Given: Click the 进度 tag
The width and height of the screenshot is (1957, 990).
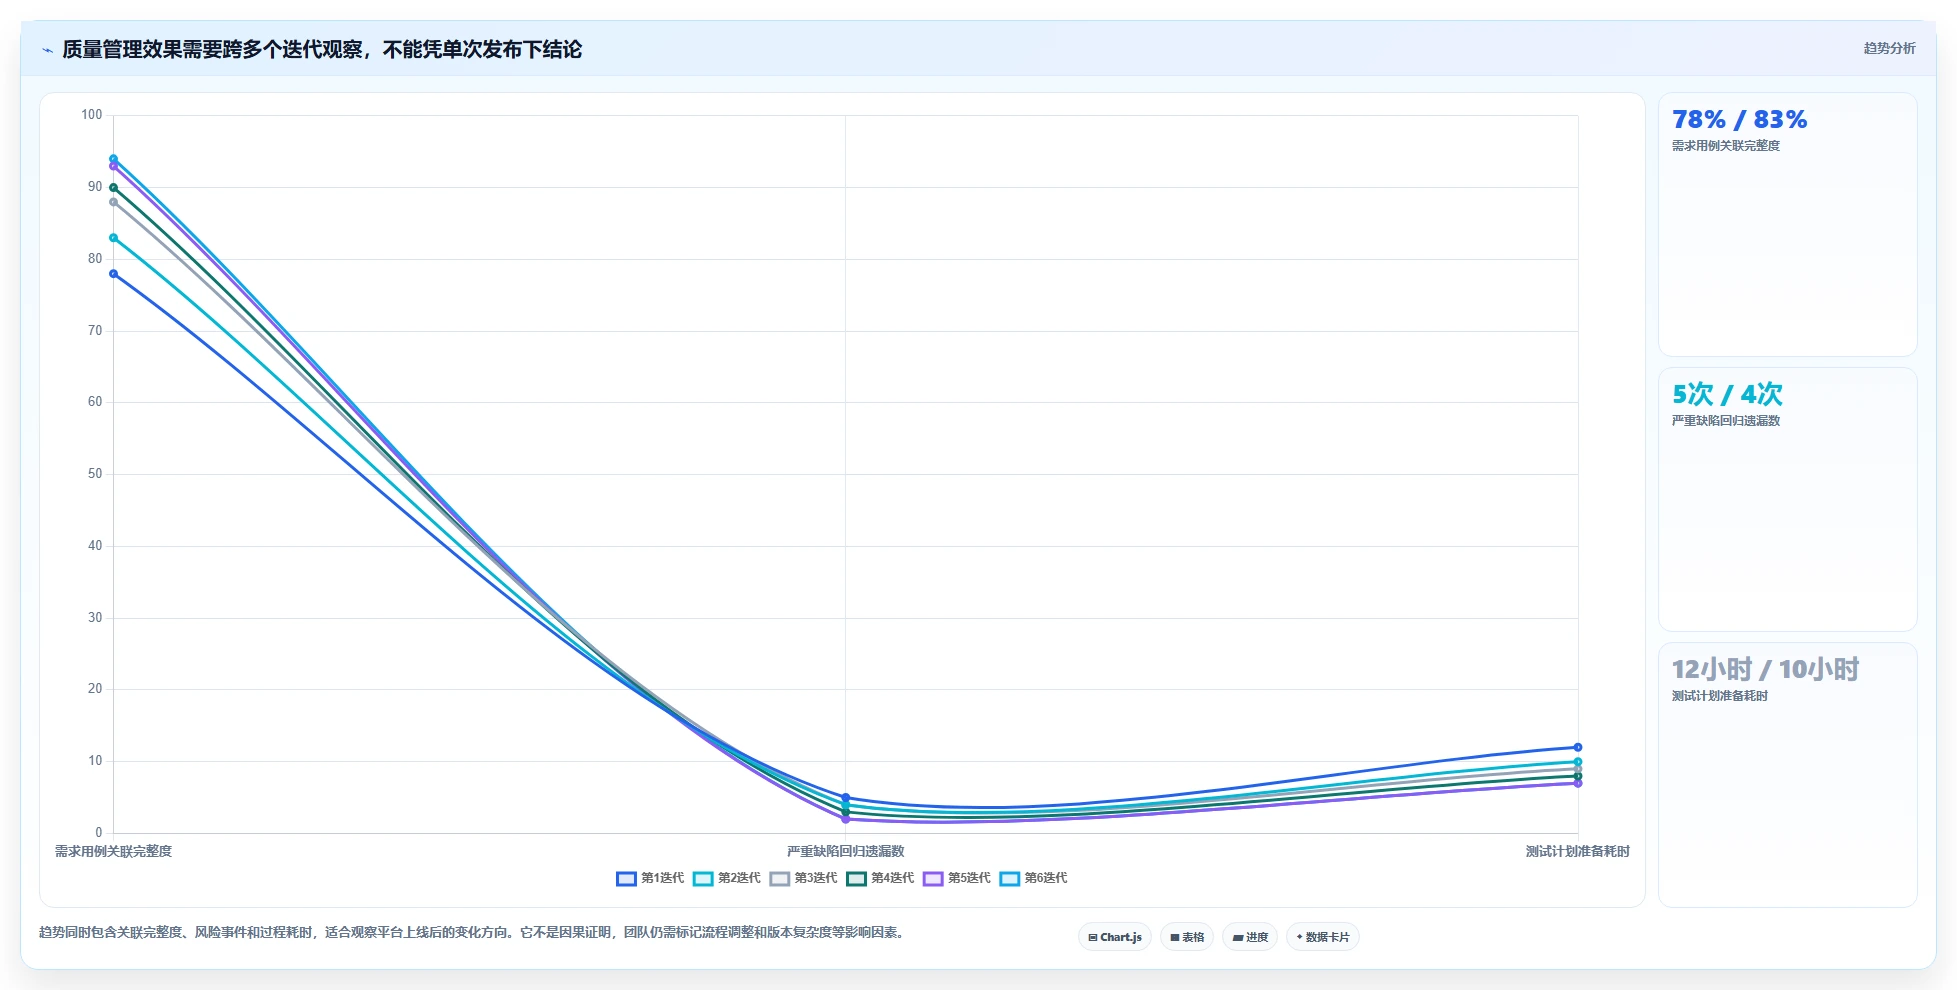Looking at the screenshot, I should click(x=1250, y=937).
